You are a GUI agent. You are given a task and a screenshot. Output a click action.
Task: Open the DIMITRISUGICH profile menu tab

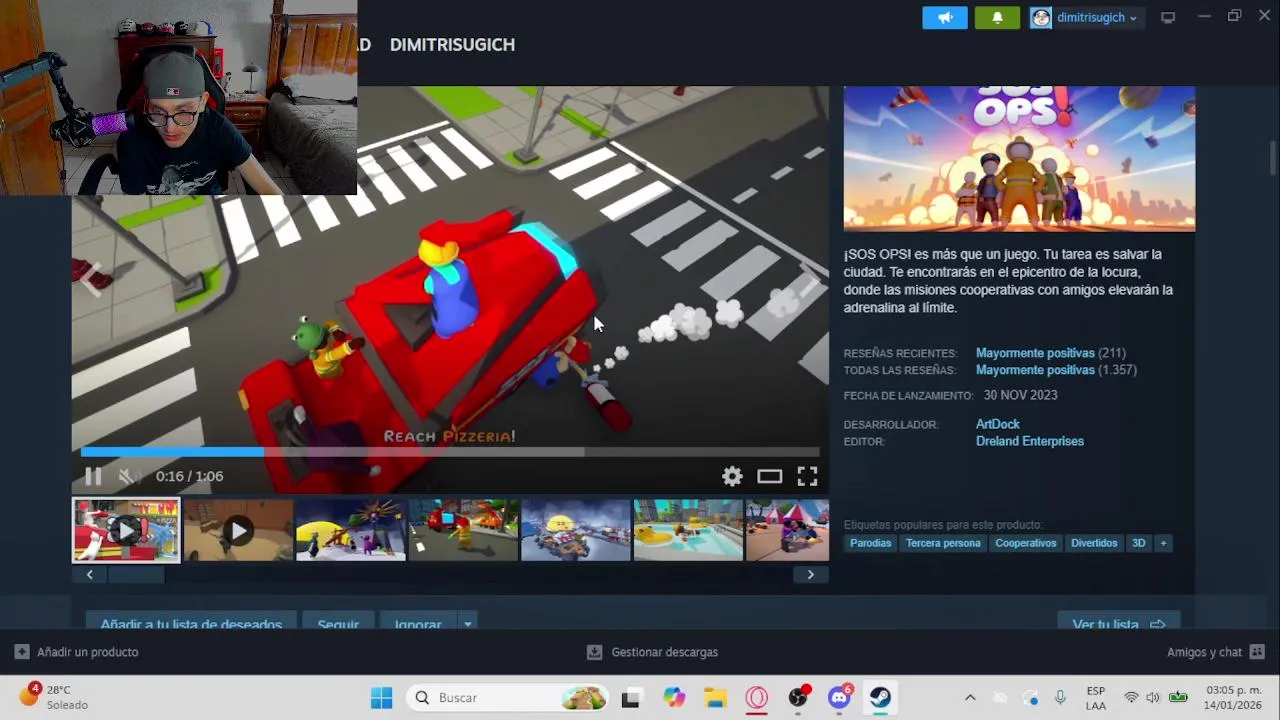(x=452, y=45)
